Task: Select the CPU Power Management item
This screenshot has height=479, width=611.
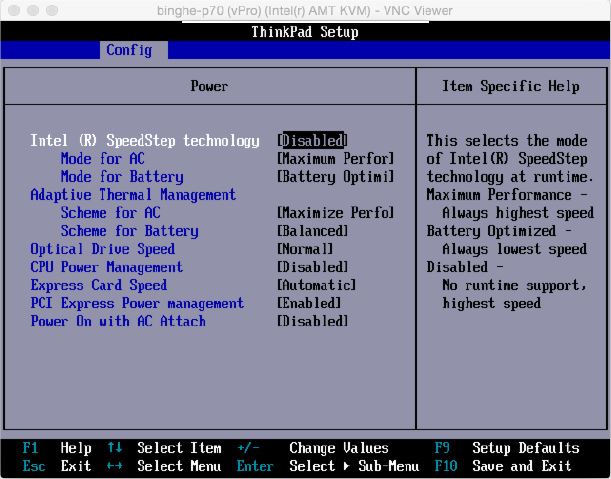Action: pos(106,267)
